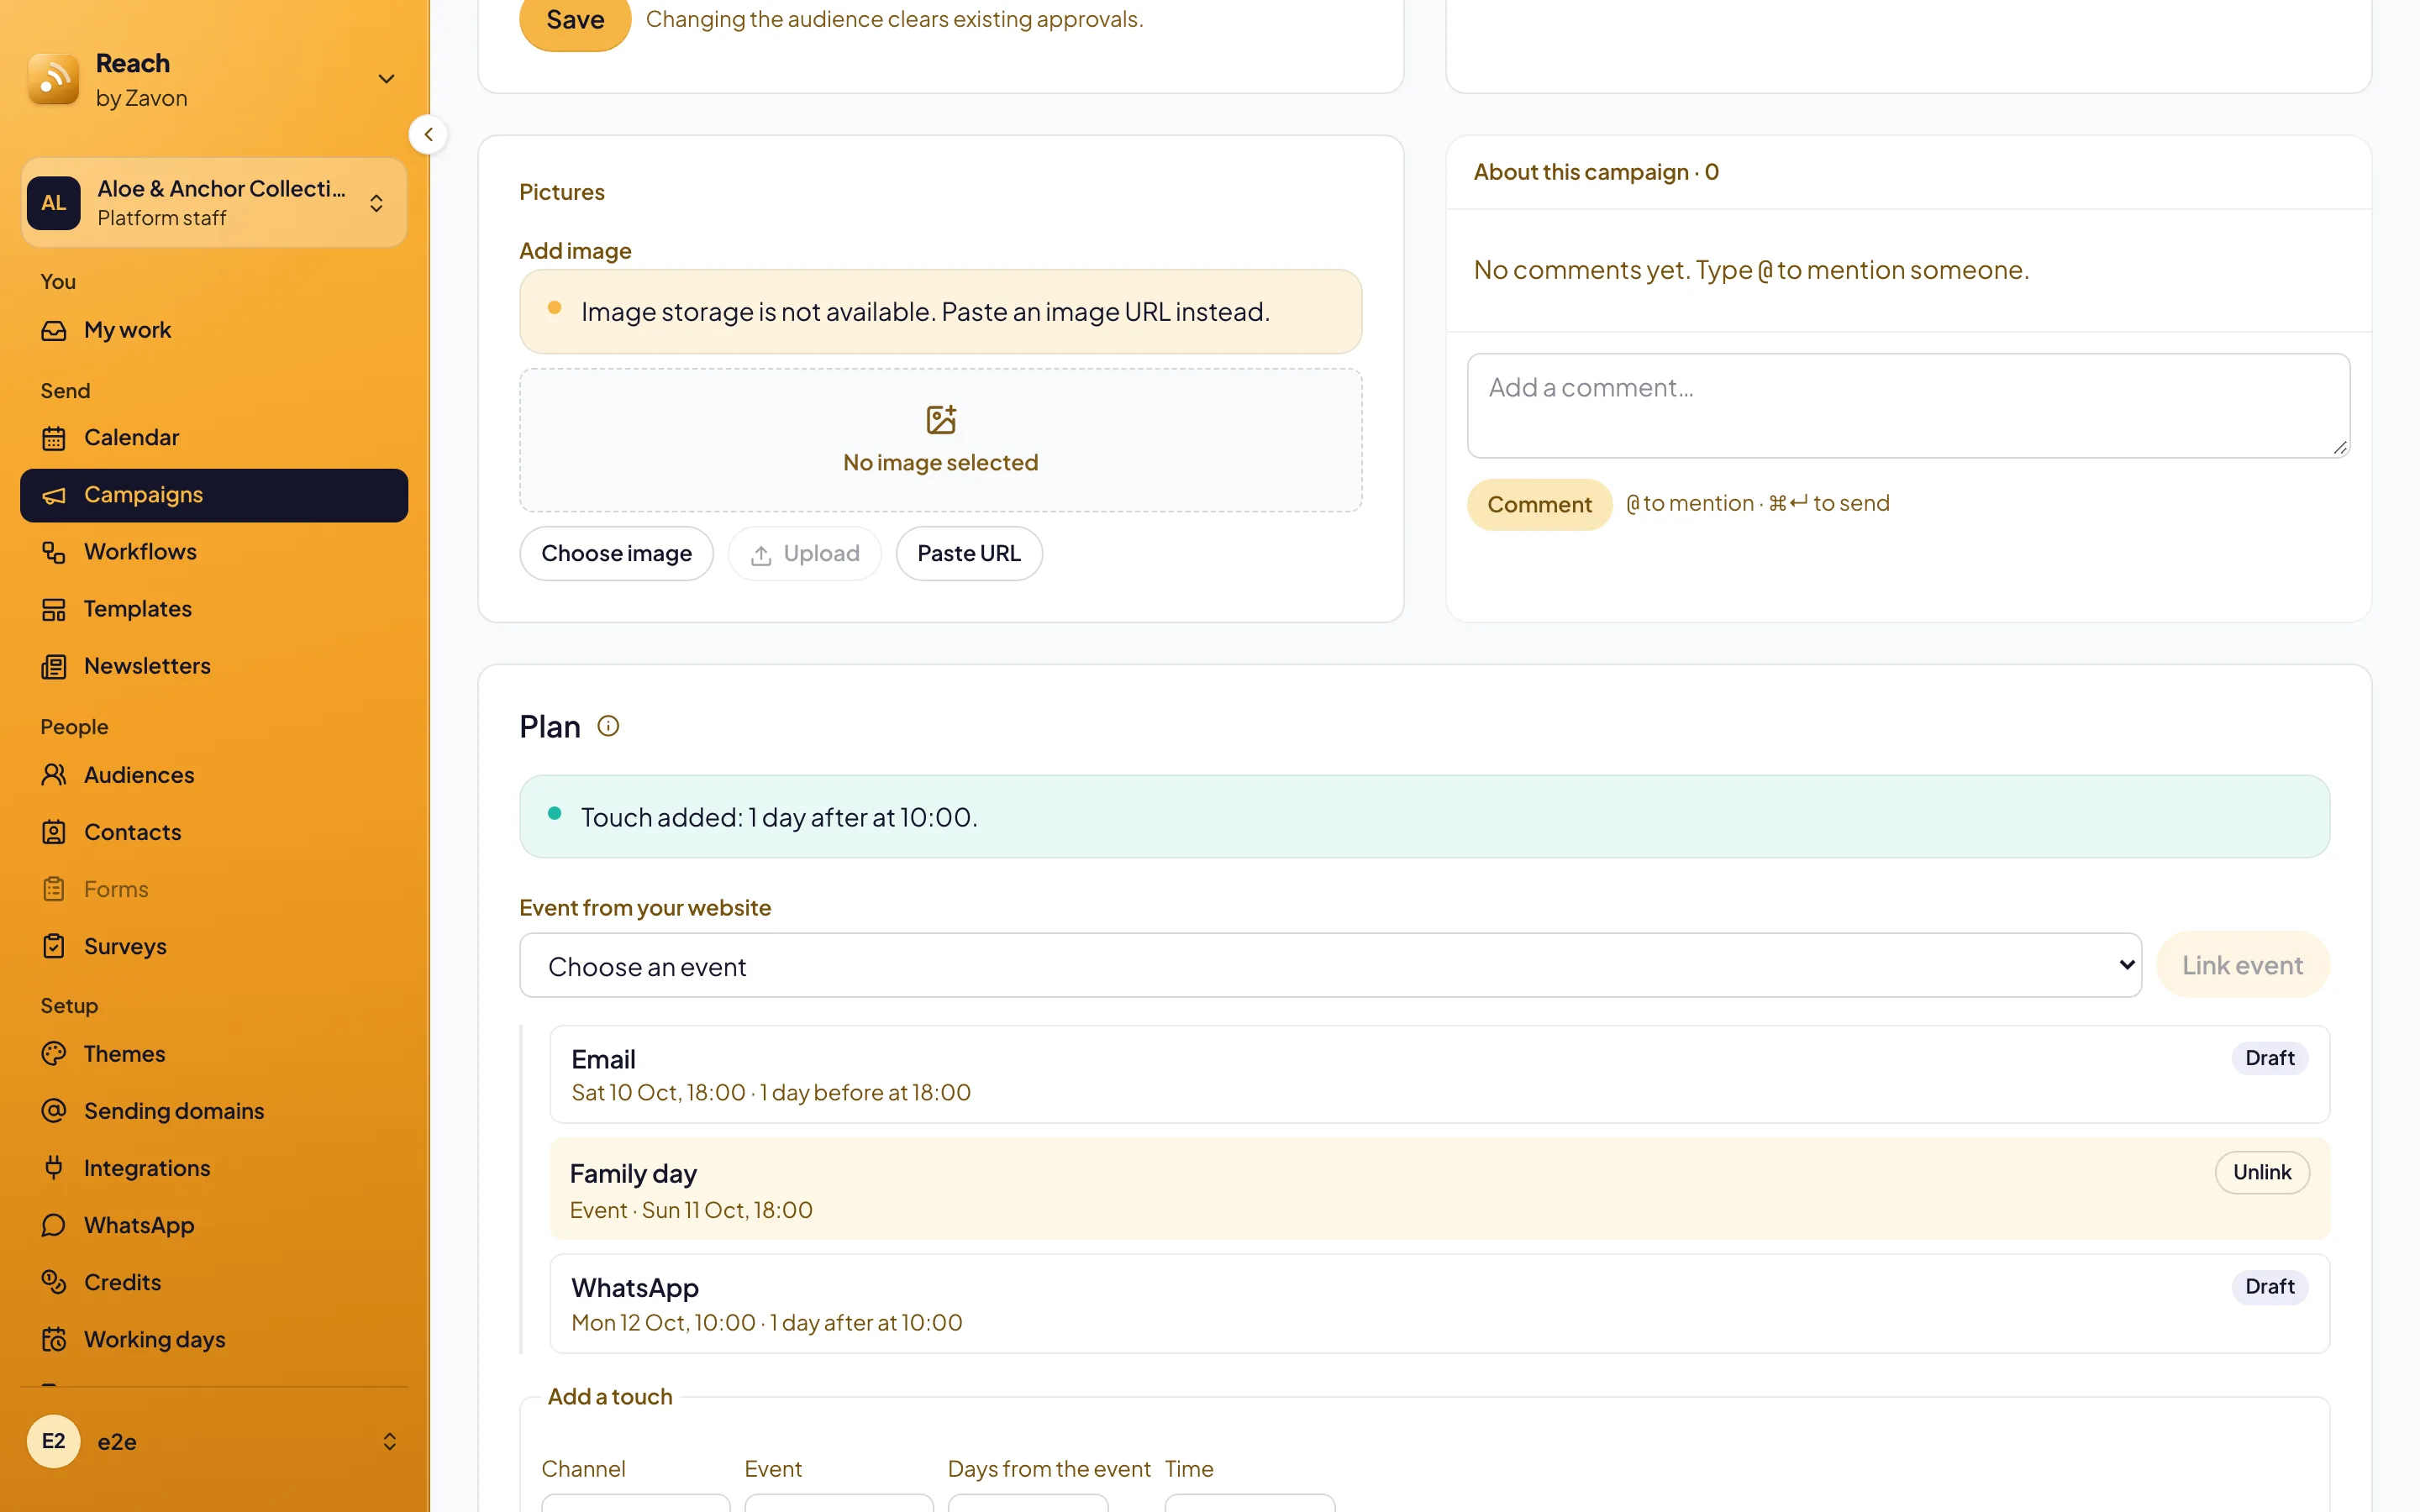Click the Reach RSS logo icon
This screenshot has height=1512, width=2420.
[x=54, y=80]
